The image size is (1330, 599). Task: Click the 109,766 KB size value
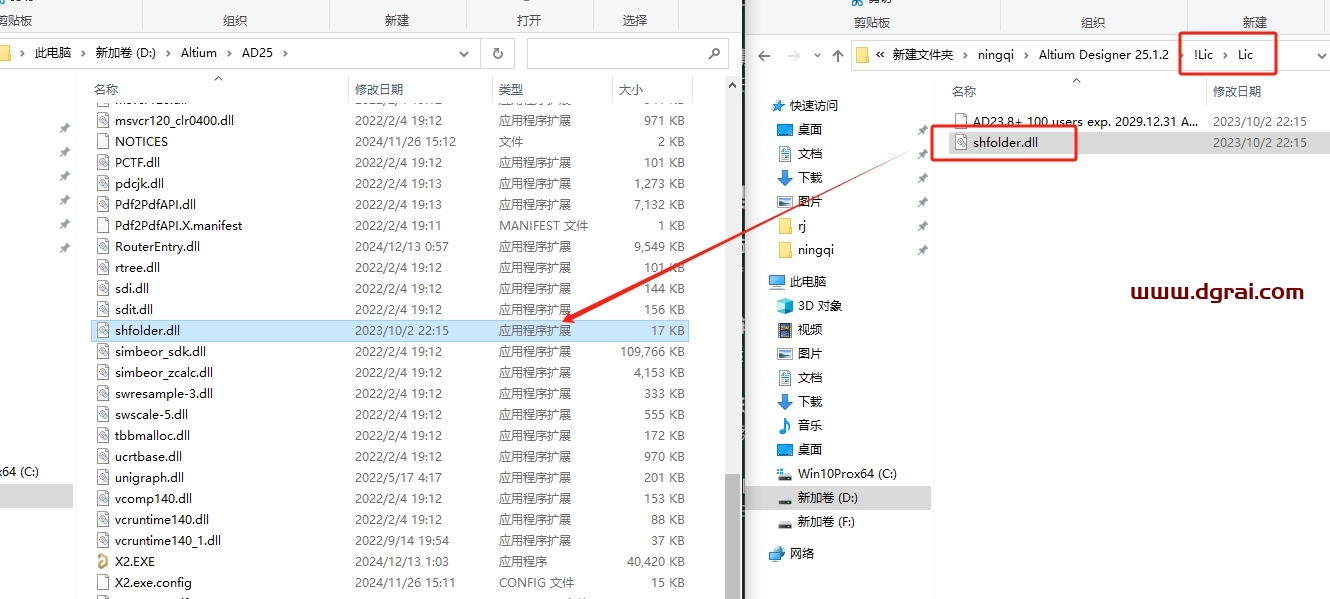pos(652,351)
